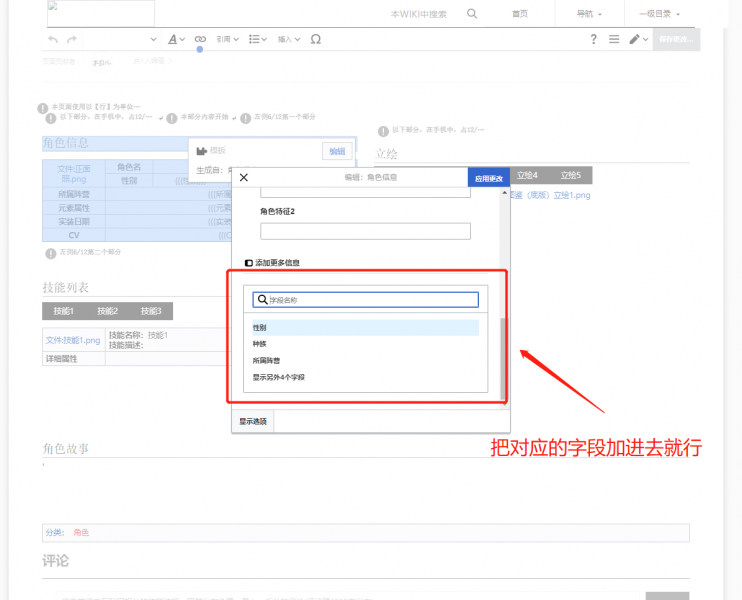Click the 编辑 button in template popup
Screen dimensions: 742x600
[x=337, y=151]
